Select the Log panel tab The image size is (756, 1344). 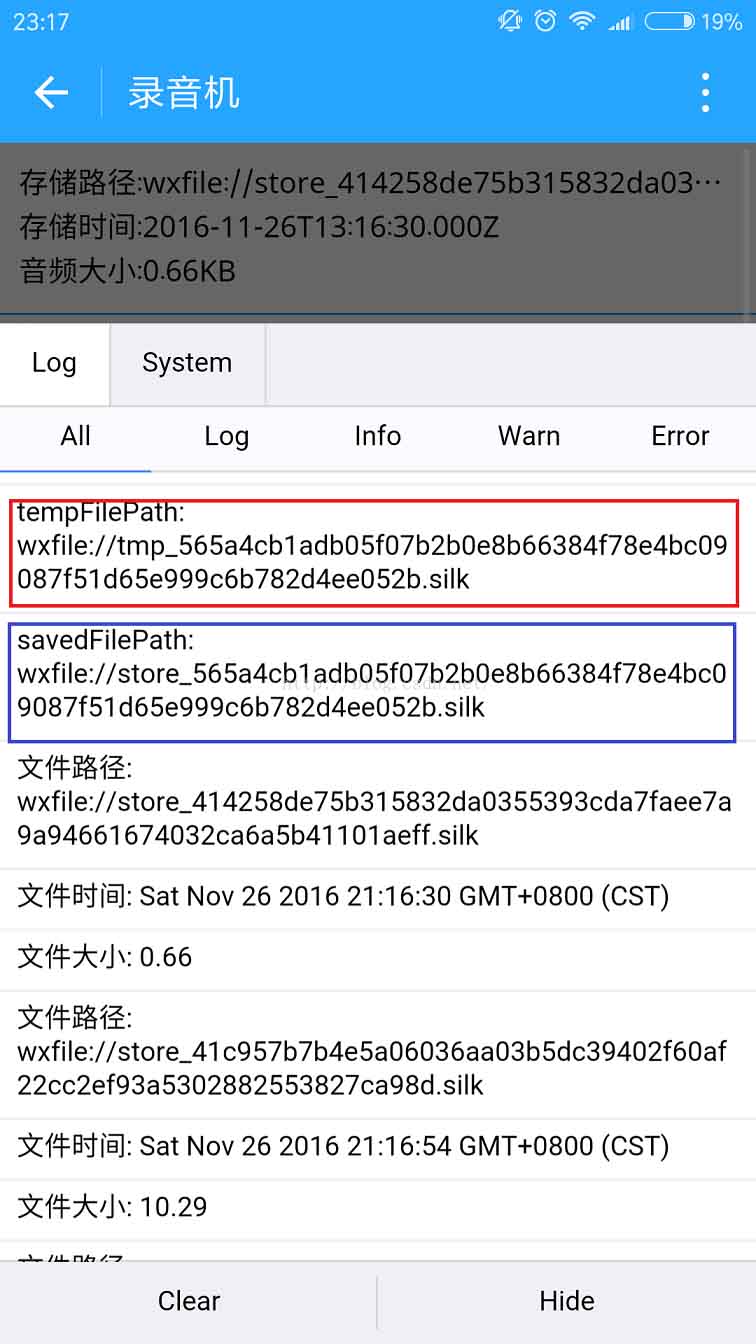(54, 363)
